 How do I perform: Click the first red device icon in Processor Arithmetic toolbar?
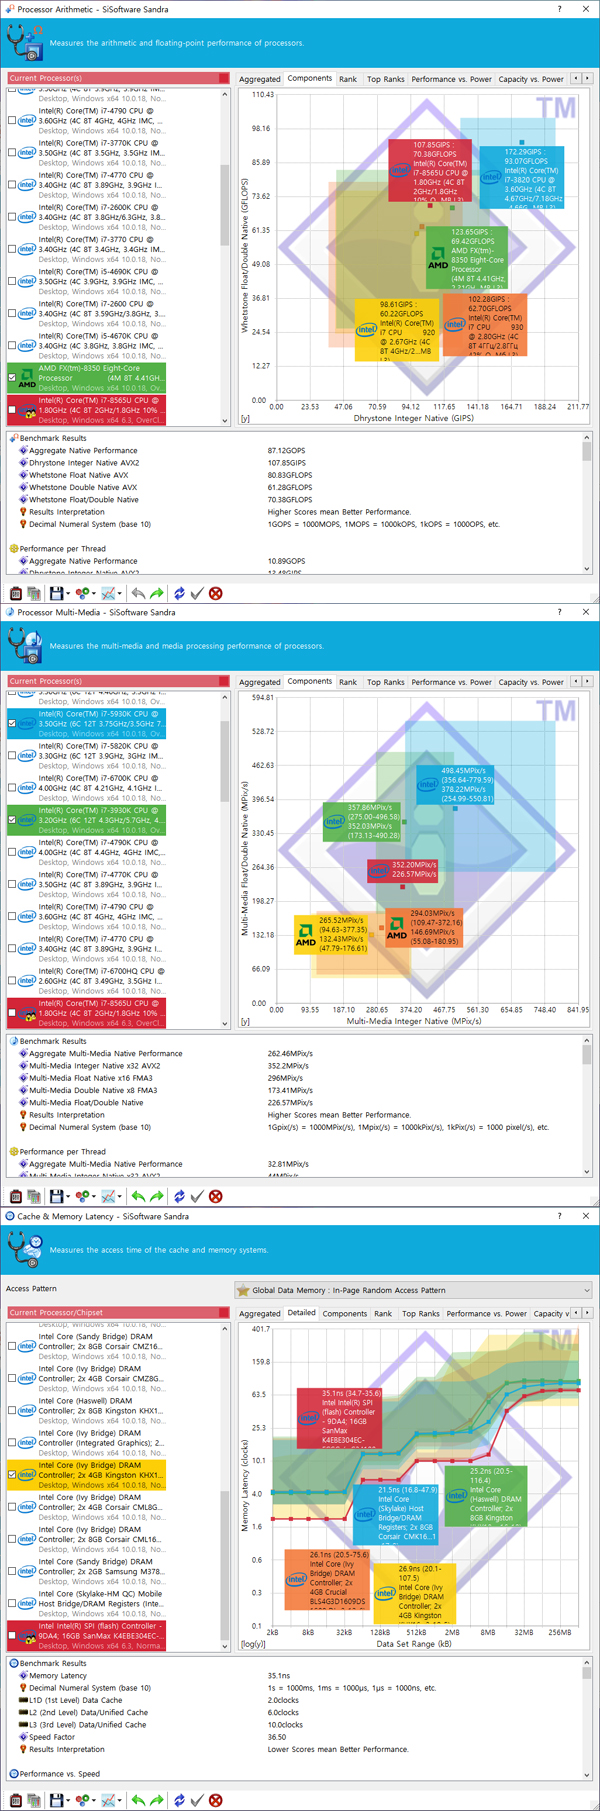coord(16,593)
